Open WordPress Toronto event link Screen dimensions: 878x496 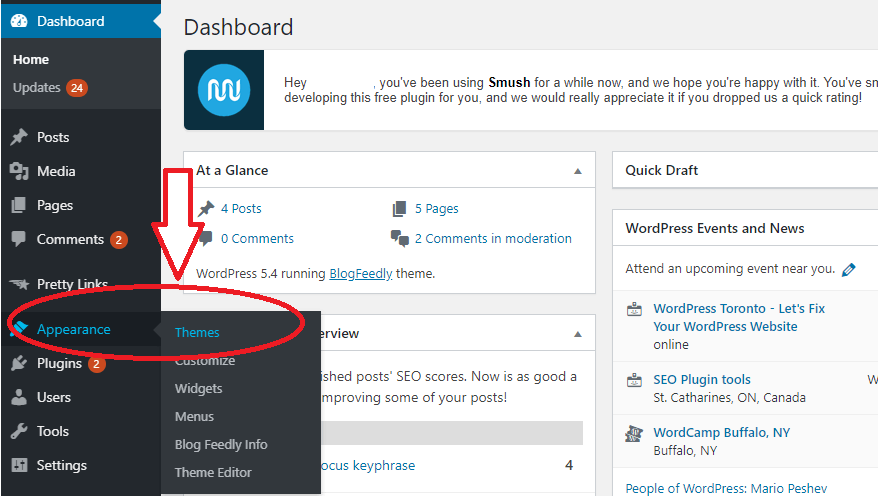[739, 317]
